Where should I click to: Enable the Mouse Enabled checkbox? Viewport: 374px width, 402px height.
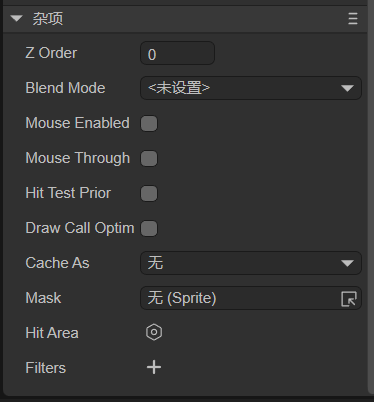coord(149,123)
